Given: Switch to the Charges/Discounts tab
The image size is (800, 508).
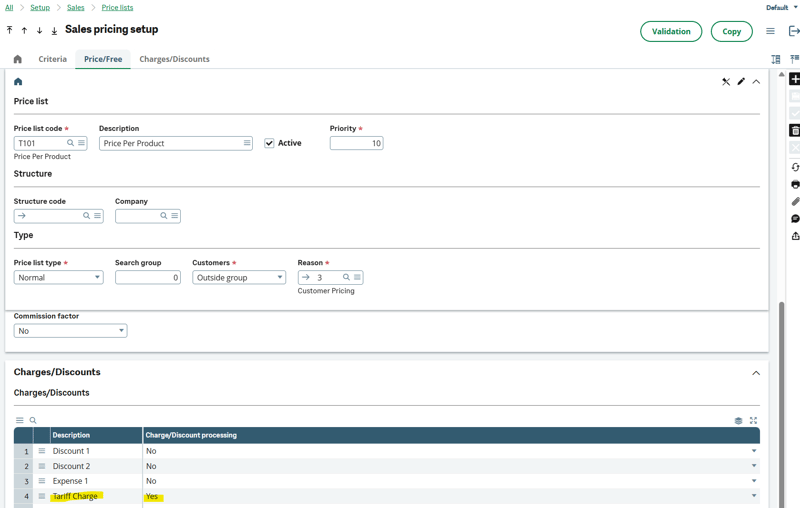Looking at the screenshot, I should point(174,60).
